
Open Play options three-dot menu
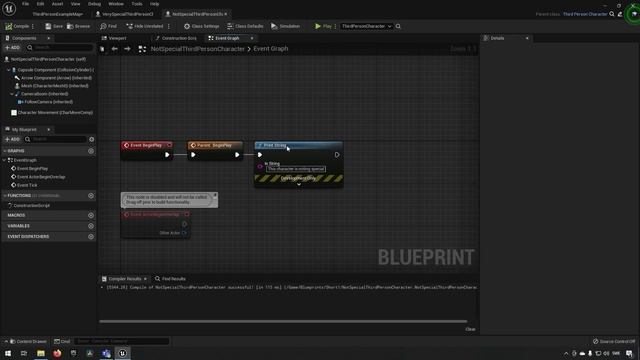(x=336, y=26)
